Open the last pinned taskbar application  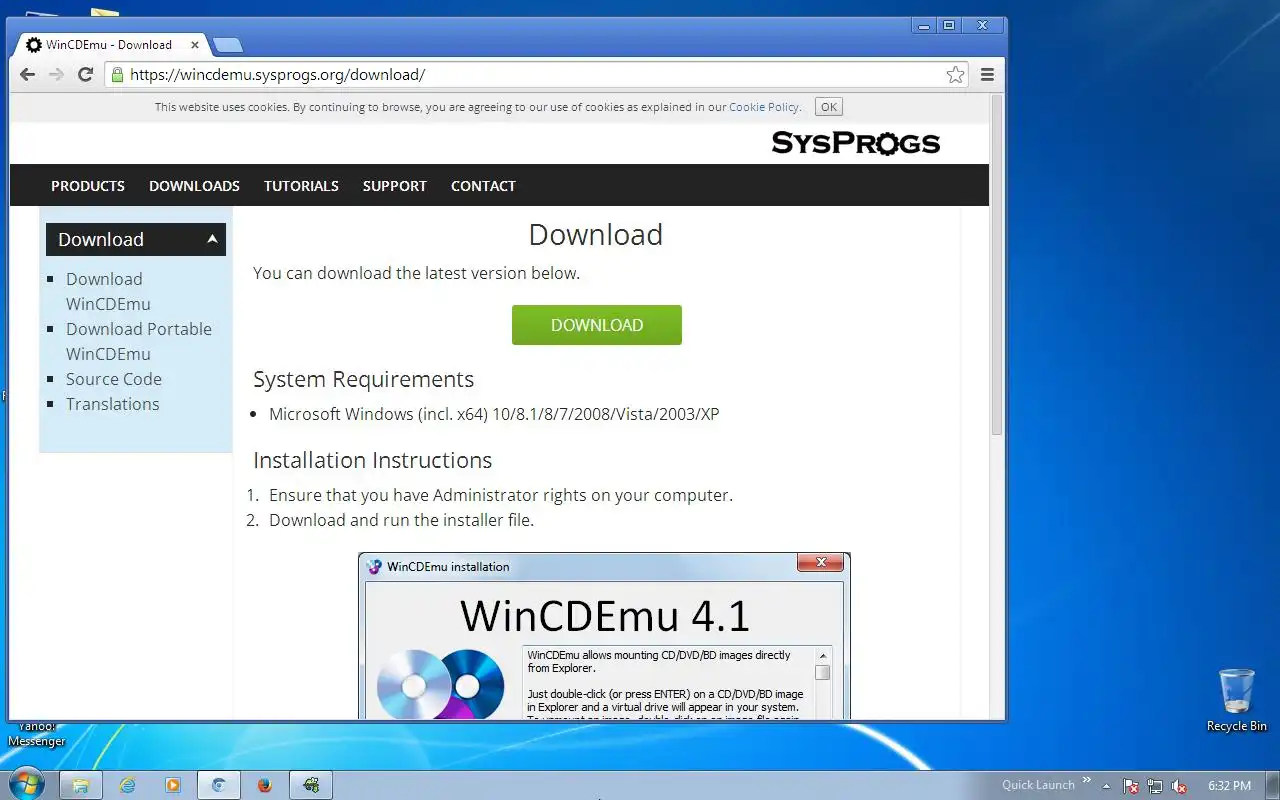[311, 785]
